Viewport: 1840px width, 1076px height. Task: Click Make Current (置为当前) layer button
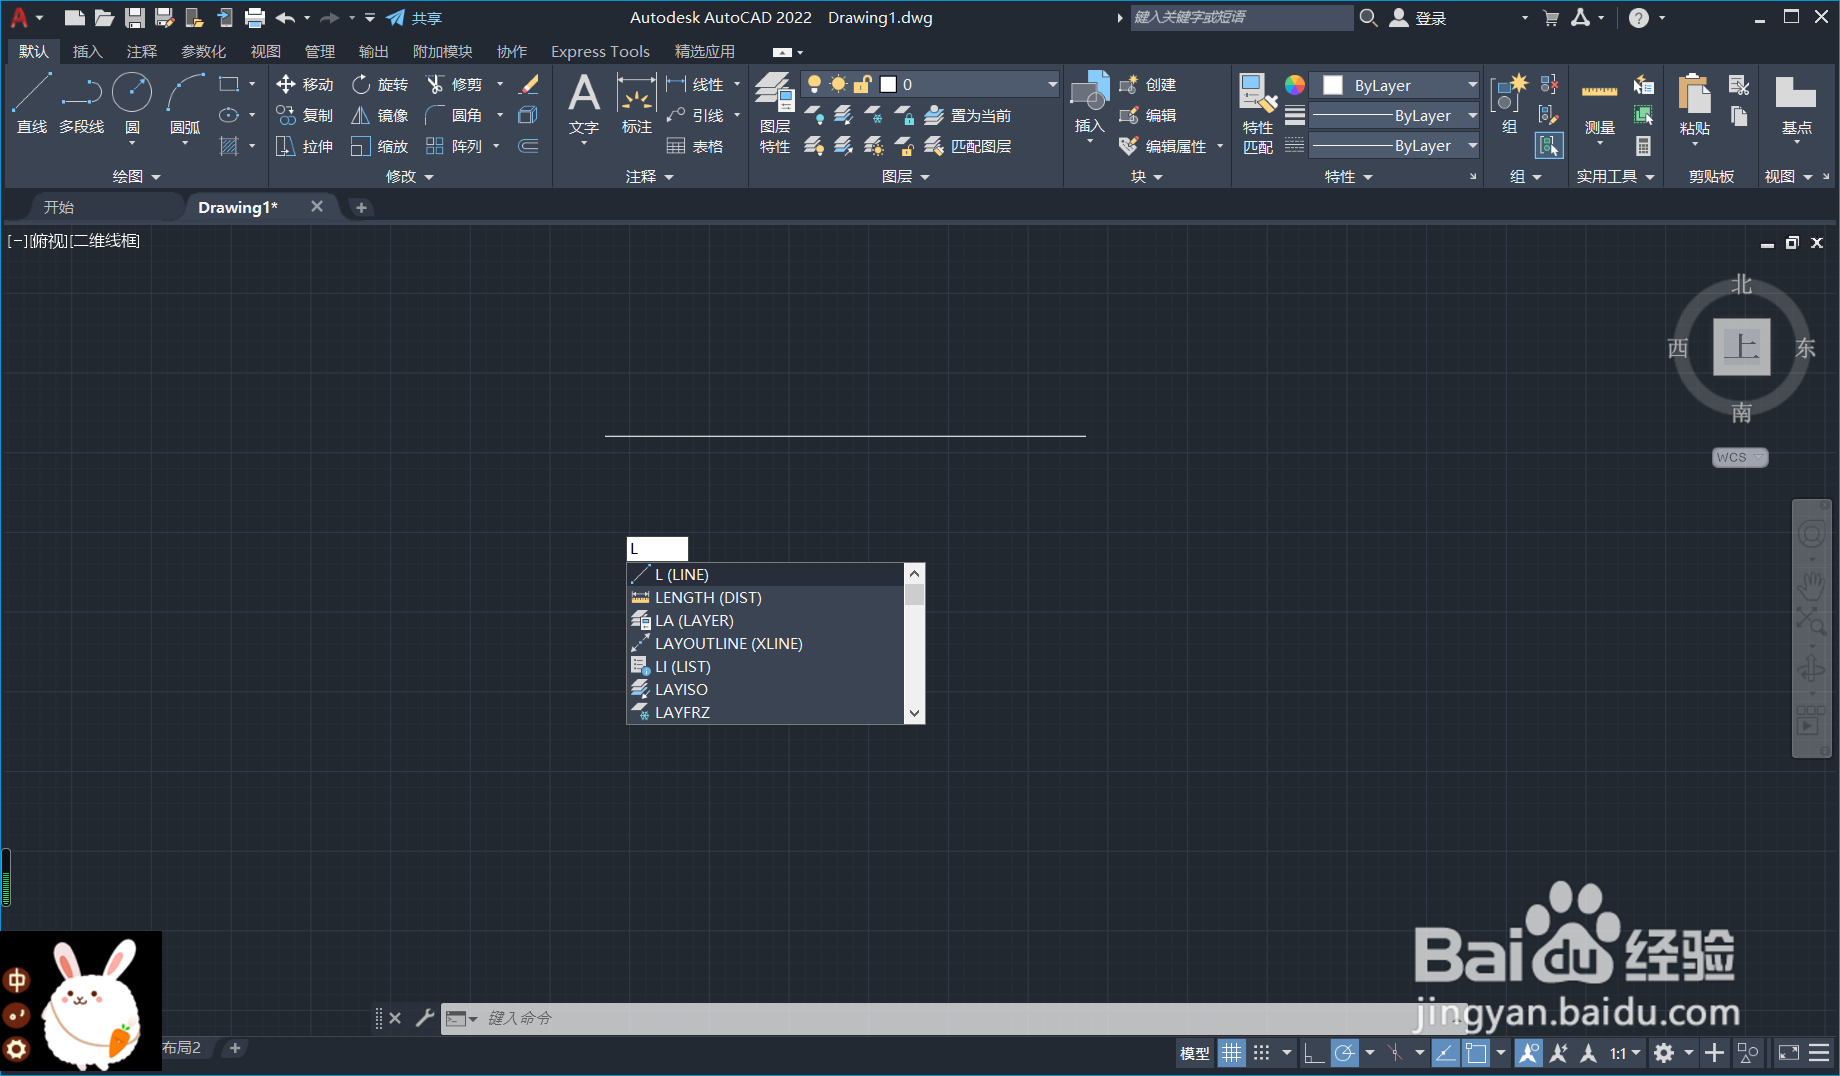point(968,115)
